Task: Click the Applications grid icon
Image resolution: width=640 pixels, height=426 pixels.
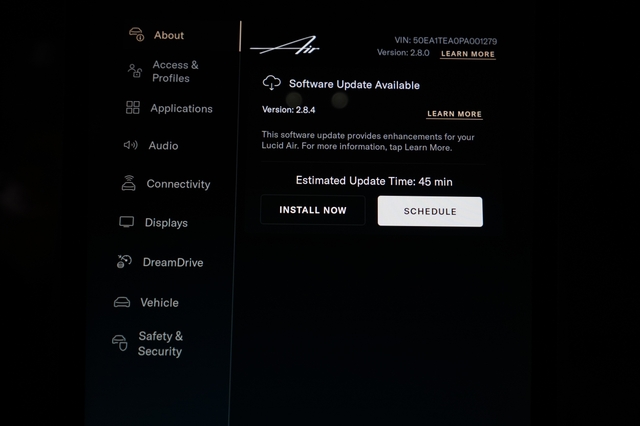Action: click(x=133, y=108)
